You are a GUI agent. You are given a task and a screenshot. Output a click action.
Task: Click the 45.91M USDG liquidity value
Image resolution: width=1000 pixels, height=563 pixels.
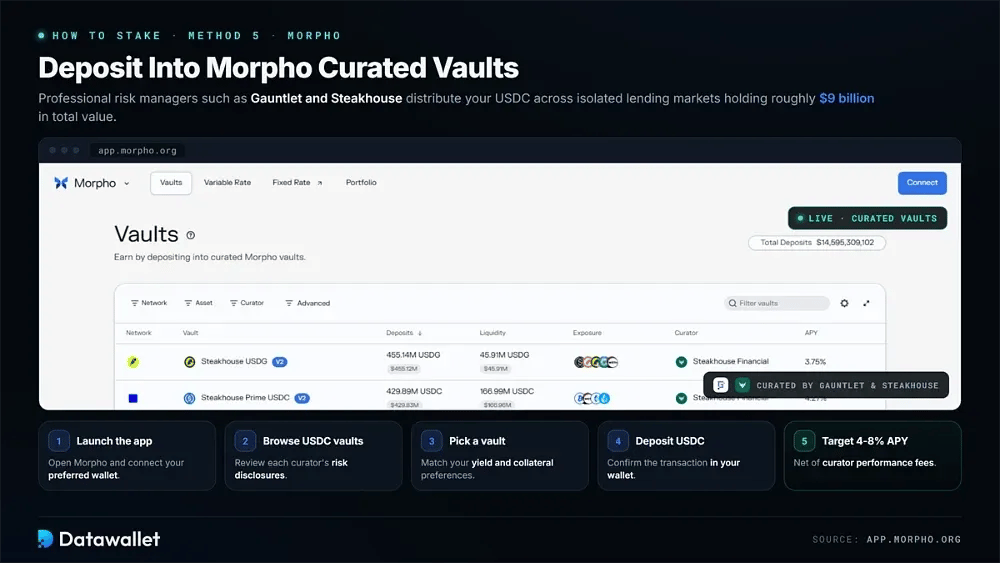[x=504, y=355]
